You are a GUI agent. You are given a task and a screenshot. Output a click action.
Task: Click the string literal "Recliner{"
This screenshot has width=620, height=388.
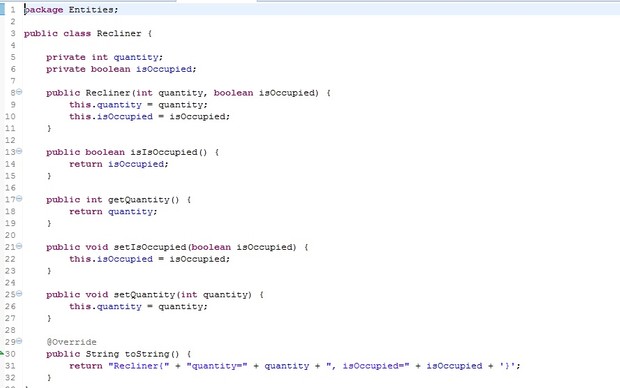click(x=139, y=366)
